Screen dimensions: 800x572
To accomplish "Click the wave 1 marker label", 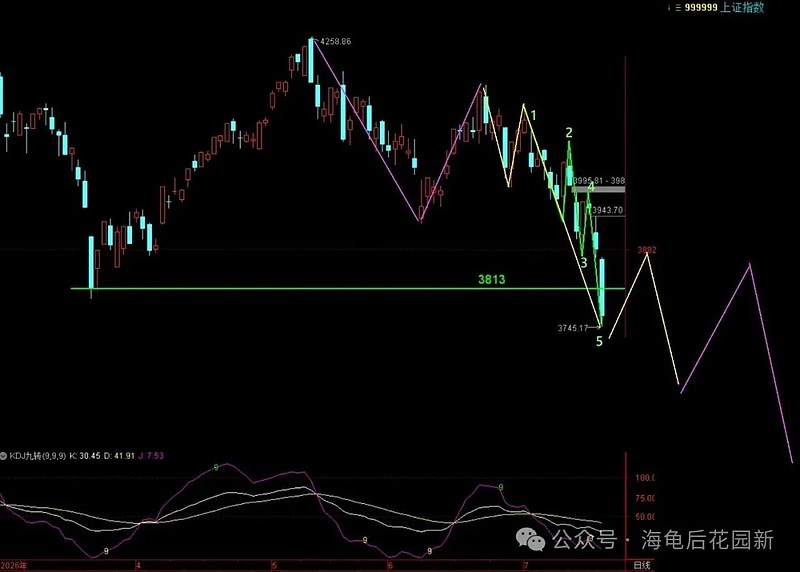I will 534,115.
